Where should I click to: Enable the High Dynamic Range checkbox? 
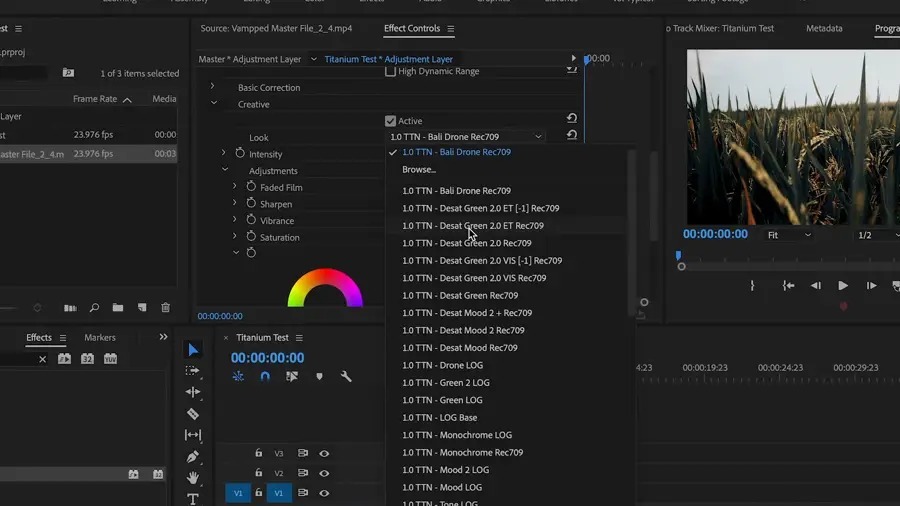[391, 71]
